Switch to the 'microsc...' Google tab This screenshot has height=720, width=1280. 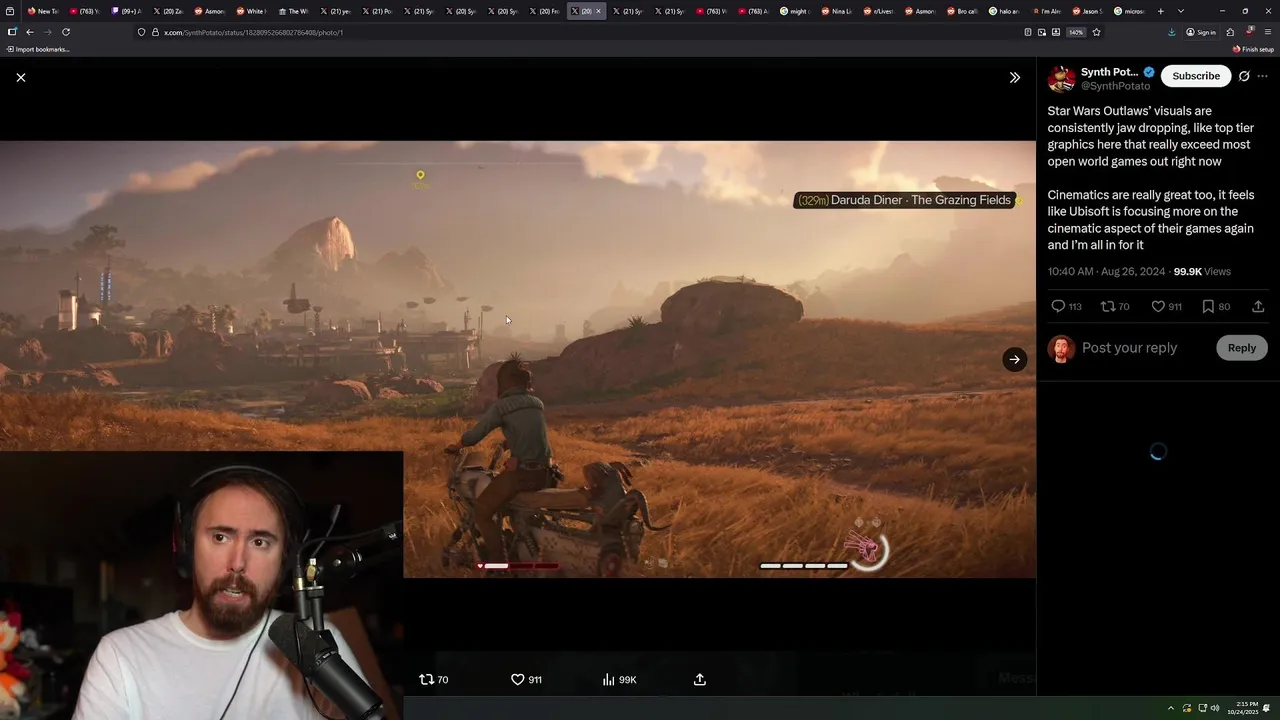coord(1131,11)
